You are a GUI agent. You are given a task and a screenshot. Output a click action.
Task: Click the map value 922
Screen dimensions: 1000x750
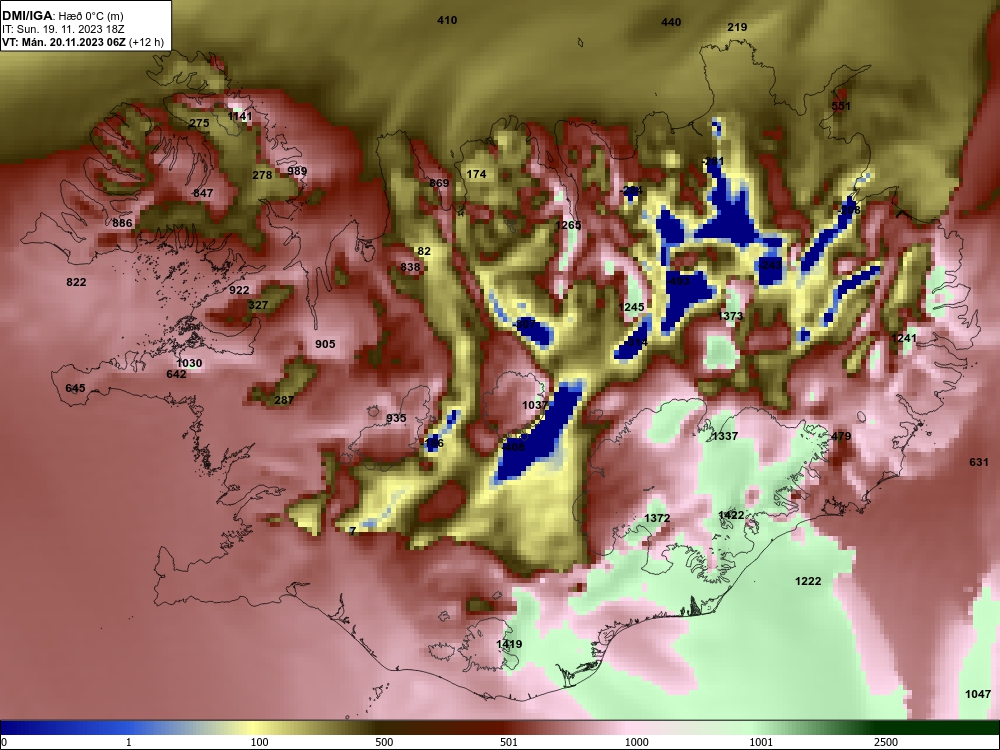click(x=239, y=290)
